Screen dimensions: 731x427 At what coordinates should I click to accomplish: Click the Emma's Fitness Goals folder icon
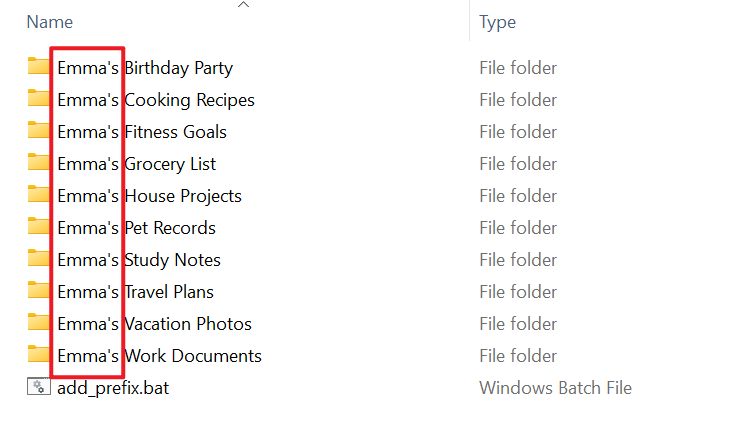38,132
